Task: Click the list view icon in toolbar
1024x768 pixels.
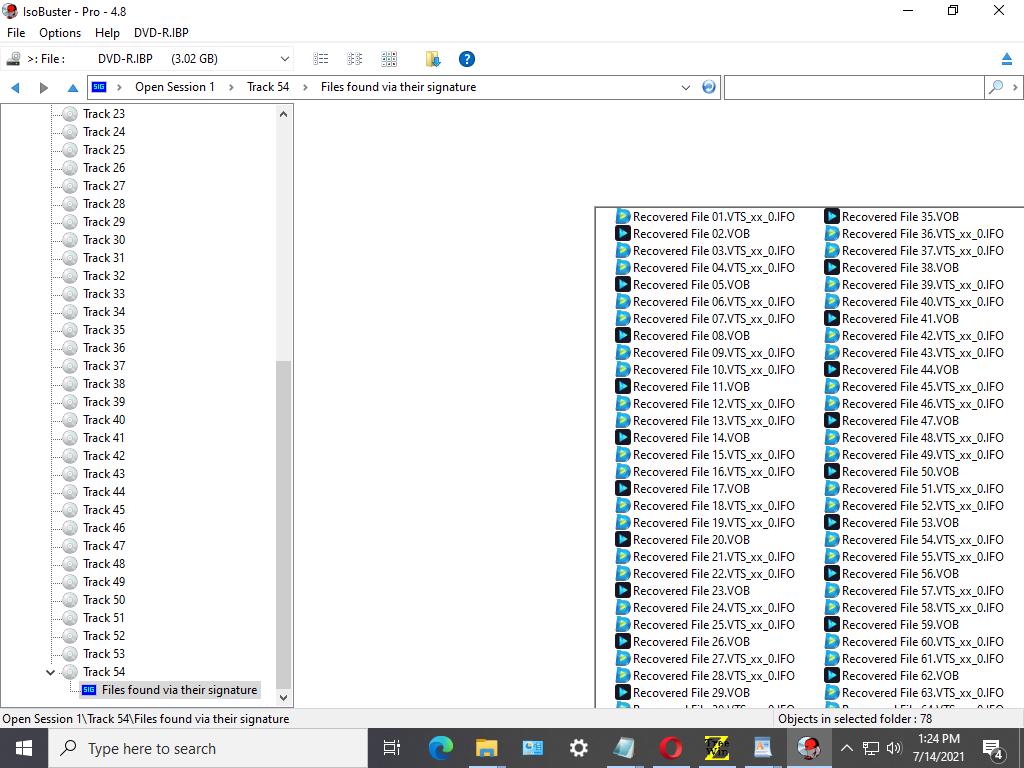Action: [321, 59]
